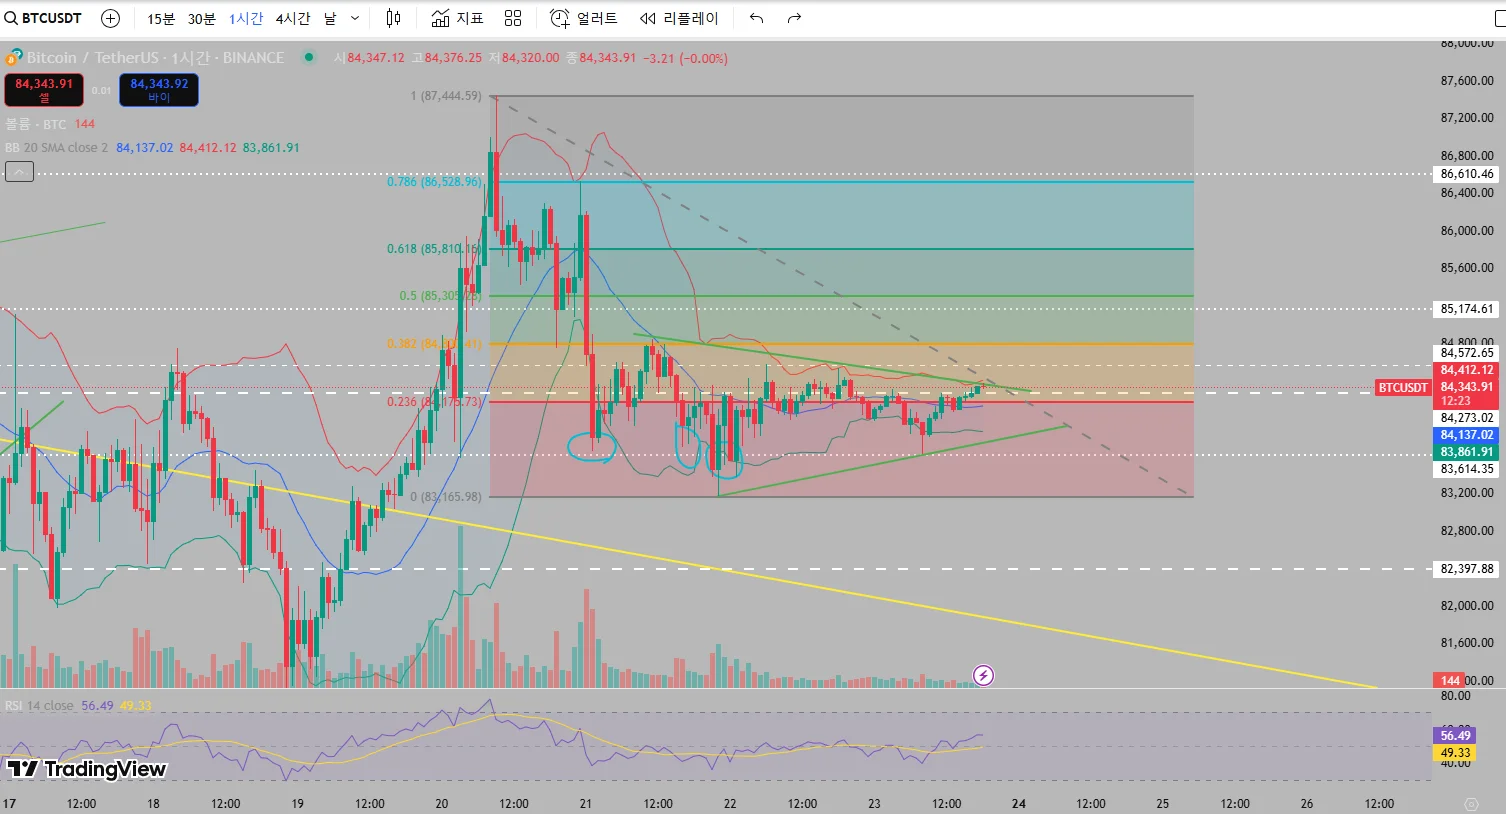Add symbol with the plus circle icon

pos(111,18)
